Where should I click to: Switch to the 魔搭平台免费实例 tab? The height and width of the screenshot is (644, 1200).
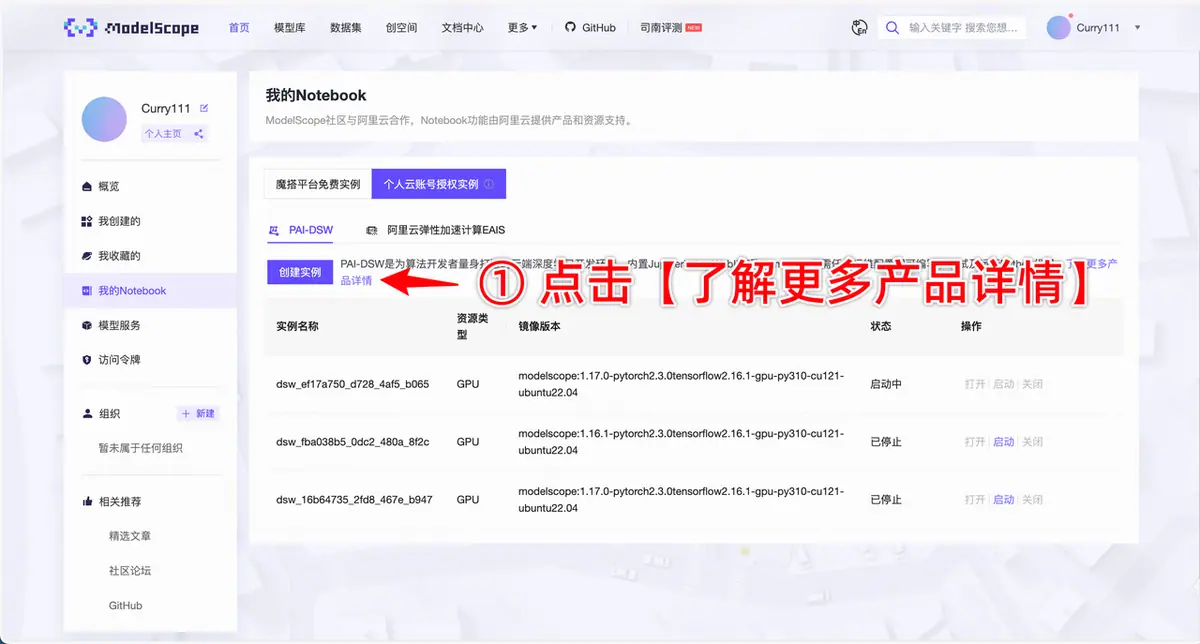click(x=318, y=184)
